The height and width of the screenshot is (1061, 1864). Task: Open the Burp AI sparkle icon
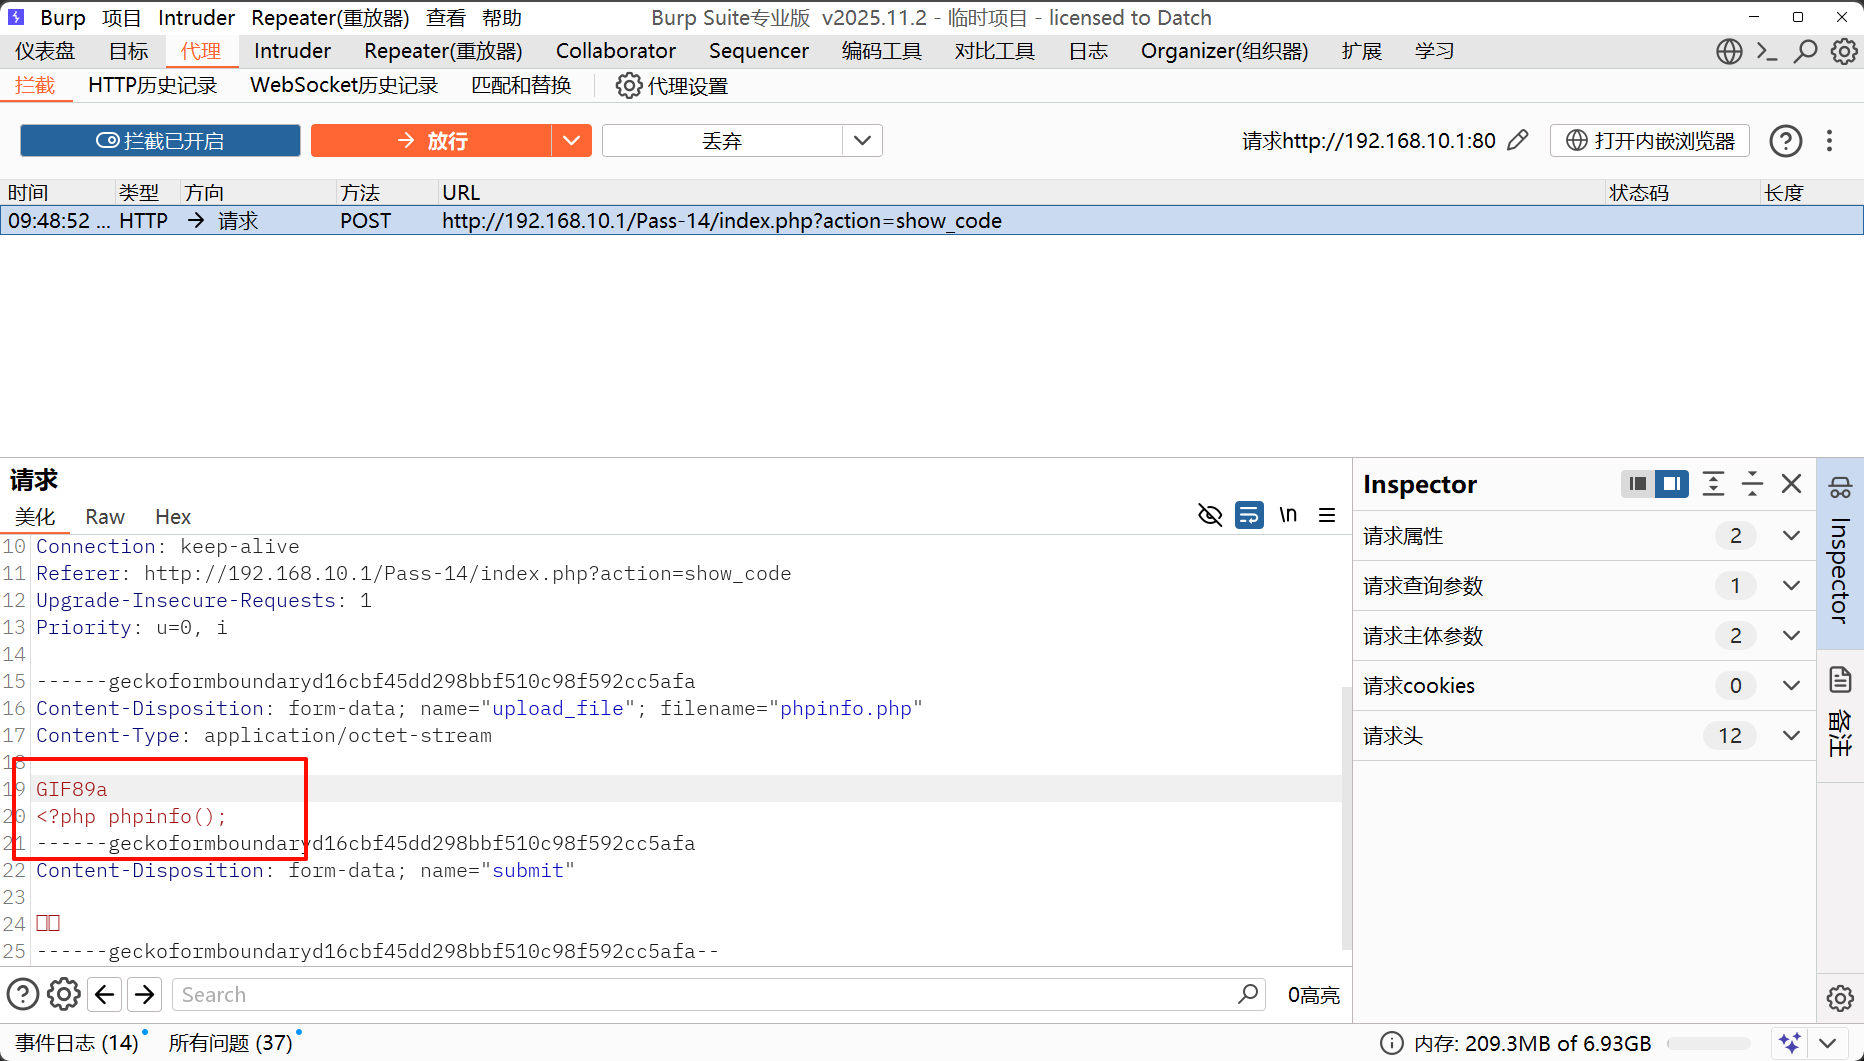(1790, 1043)
